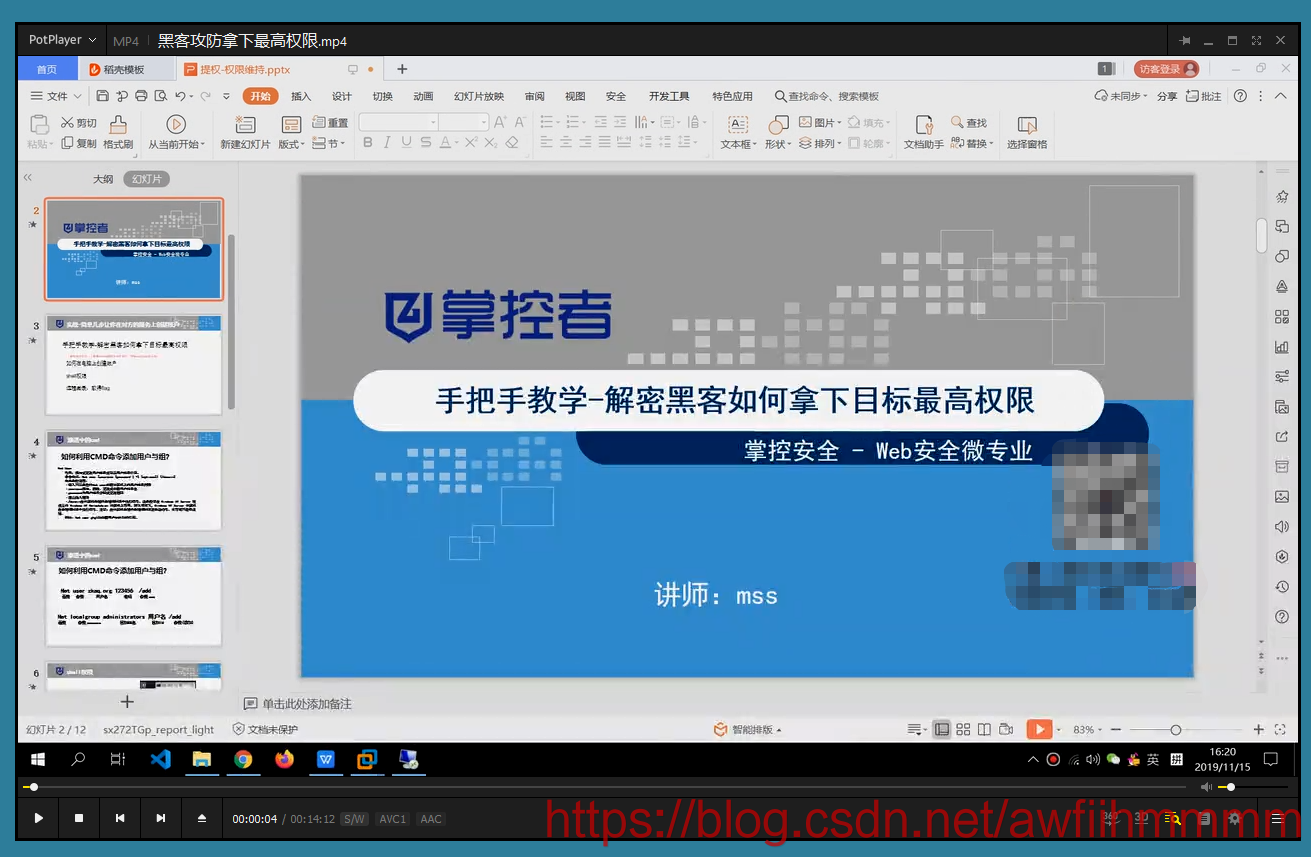The height and width of the screenshot is (857, 1311).
Task: Click the AVC1 video codec label
Action: (392, 819)
